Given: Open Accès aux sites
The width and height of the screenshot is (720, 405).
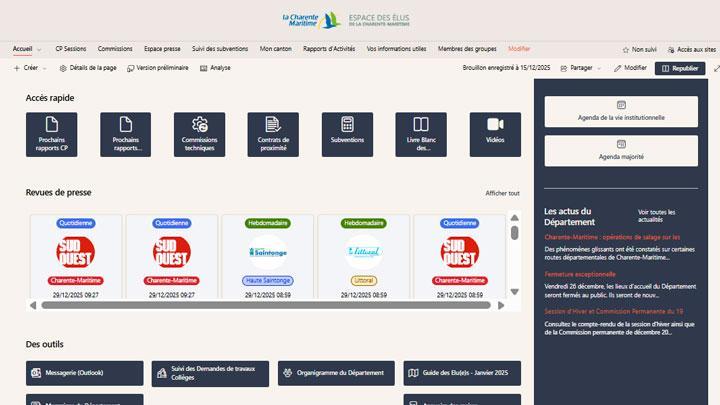Looking at the screenshot, I should [692, 49].
